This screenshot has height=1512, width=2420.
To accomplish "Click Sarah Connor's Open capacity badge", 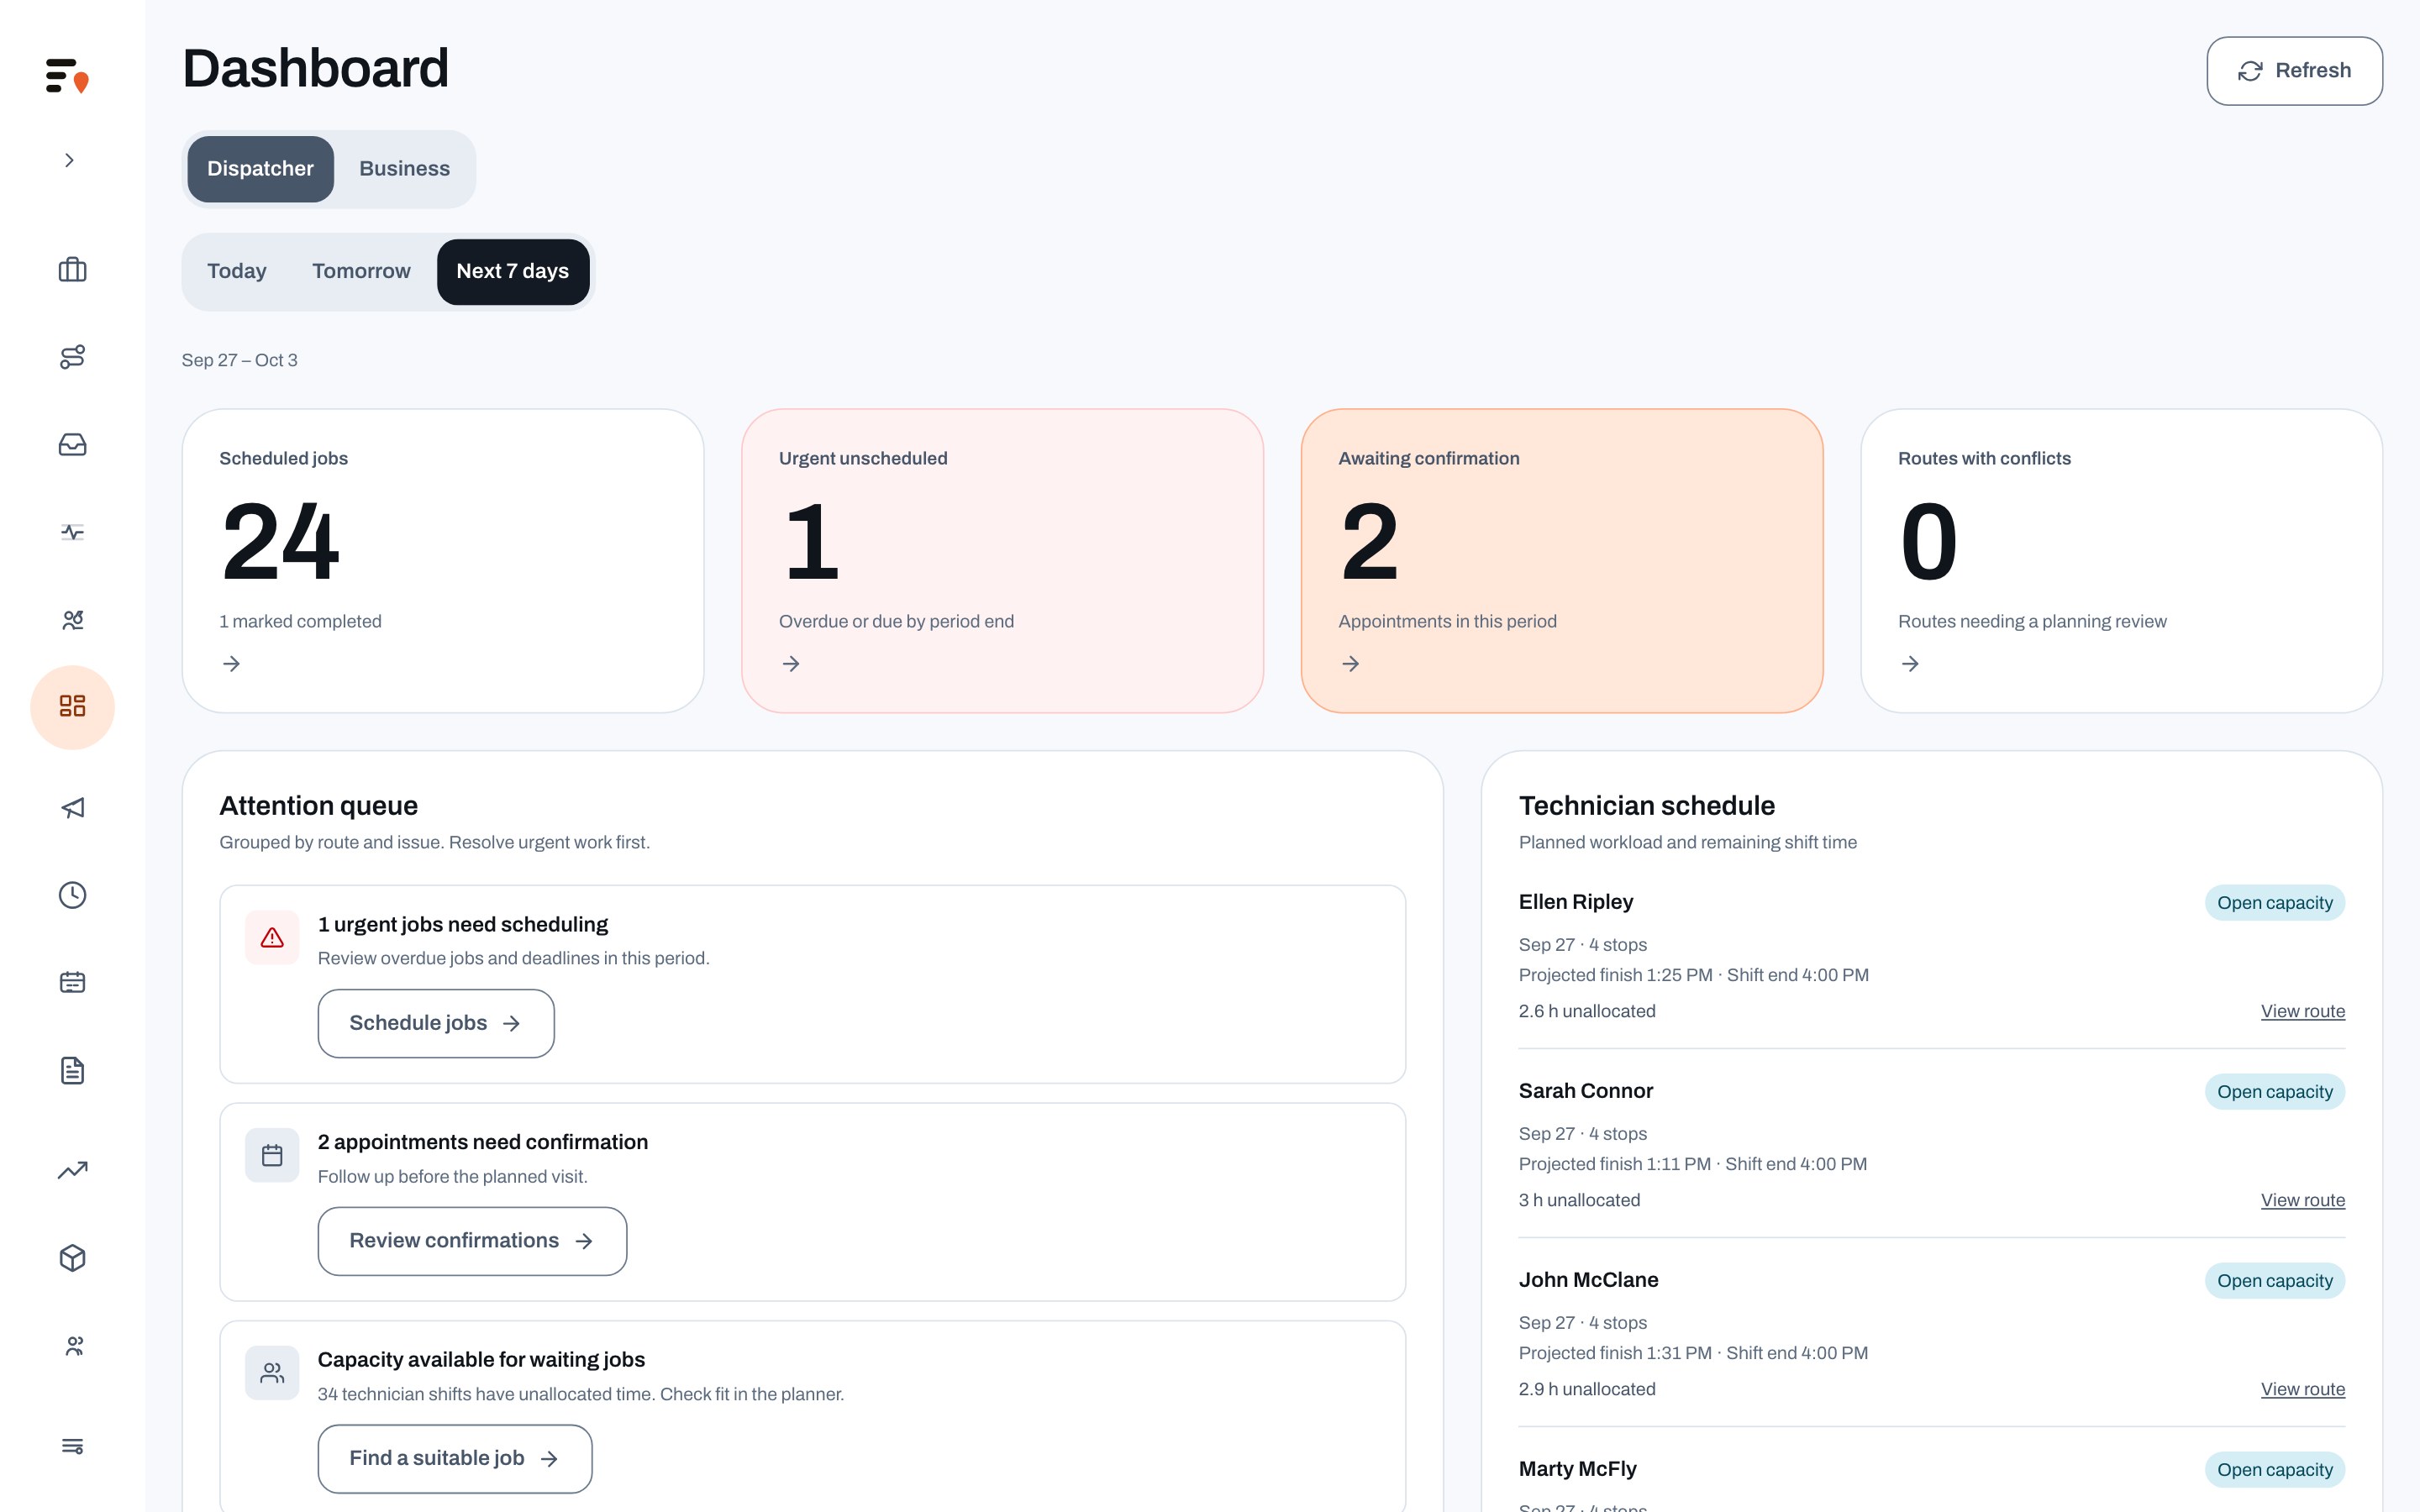I will [x=2274, y=1092].
